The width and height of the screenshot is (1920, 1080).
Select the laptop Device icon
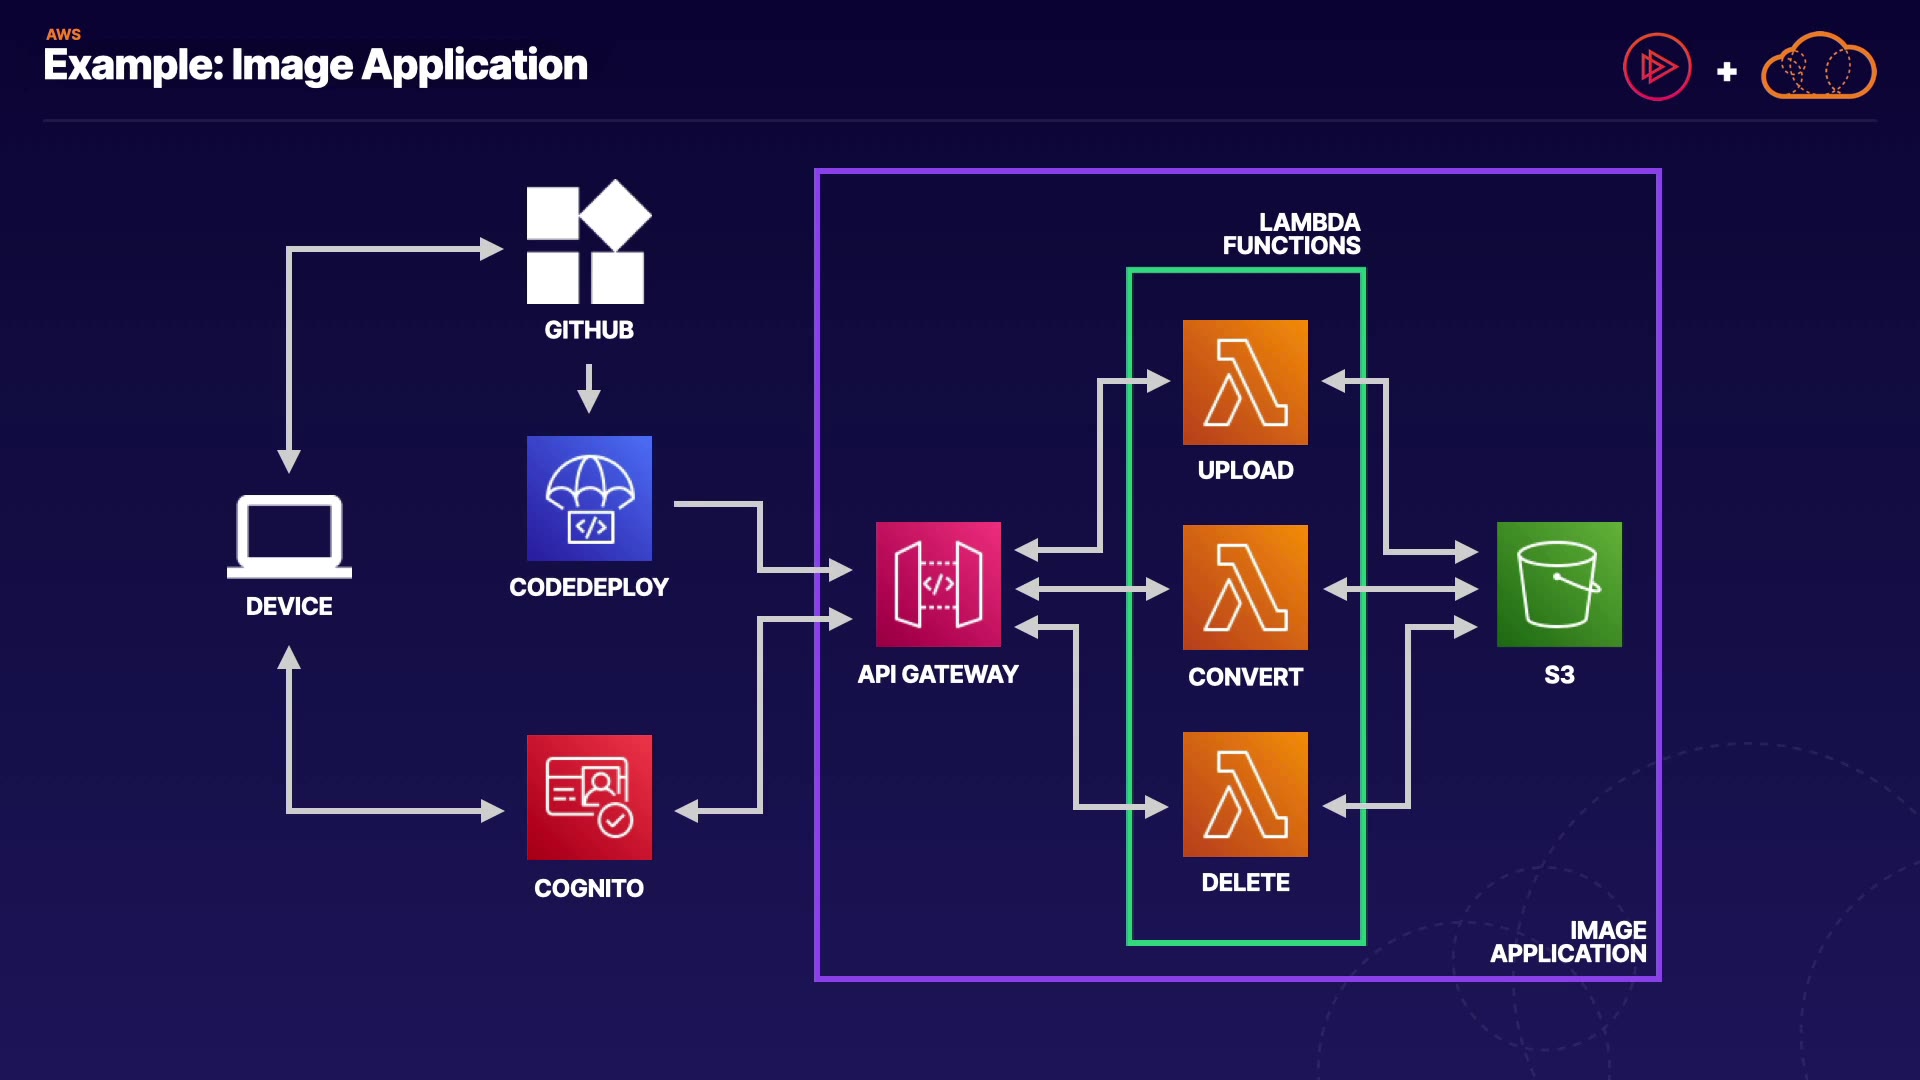click(x=289, y=536)
